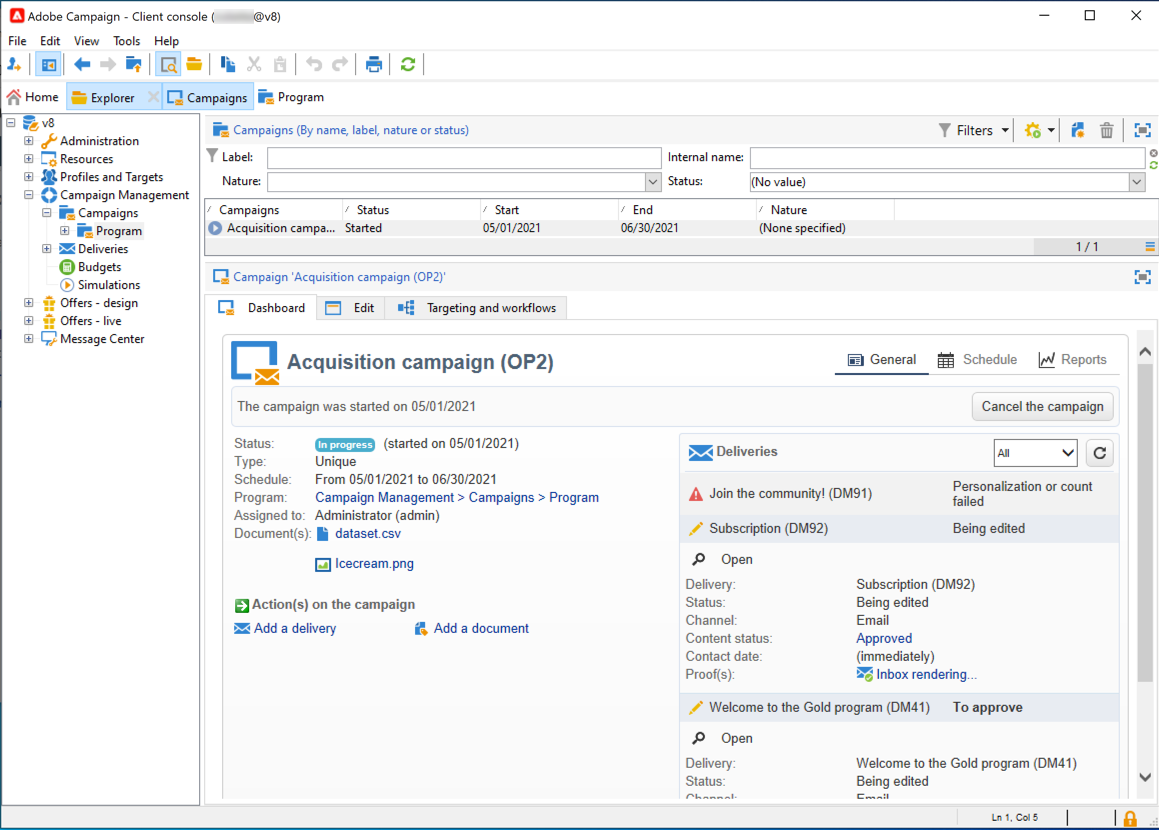This screenshot has height=830, width=1159.
Task: Maximize the campaign detail panel icon
Action: point(1143,277)
